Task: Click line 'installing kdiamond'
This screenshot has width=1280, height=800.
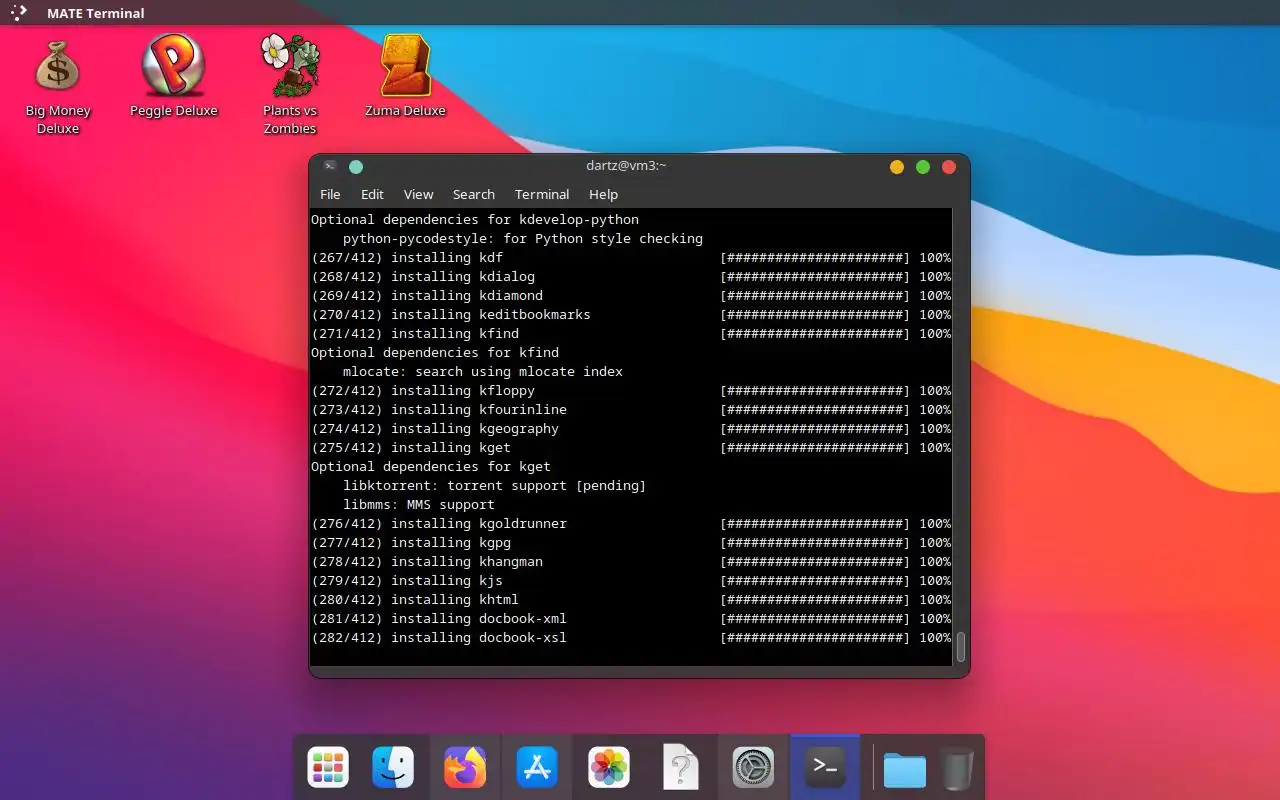Action: coord(631,296)
